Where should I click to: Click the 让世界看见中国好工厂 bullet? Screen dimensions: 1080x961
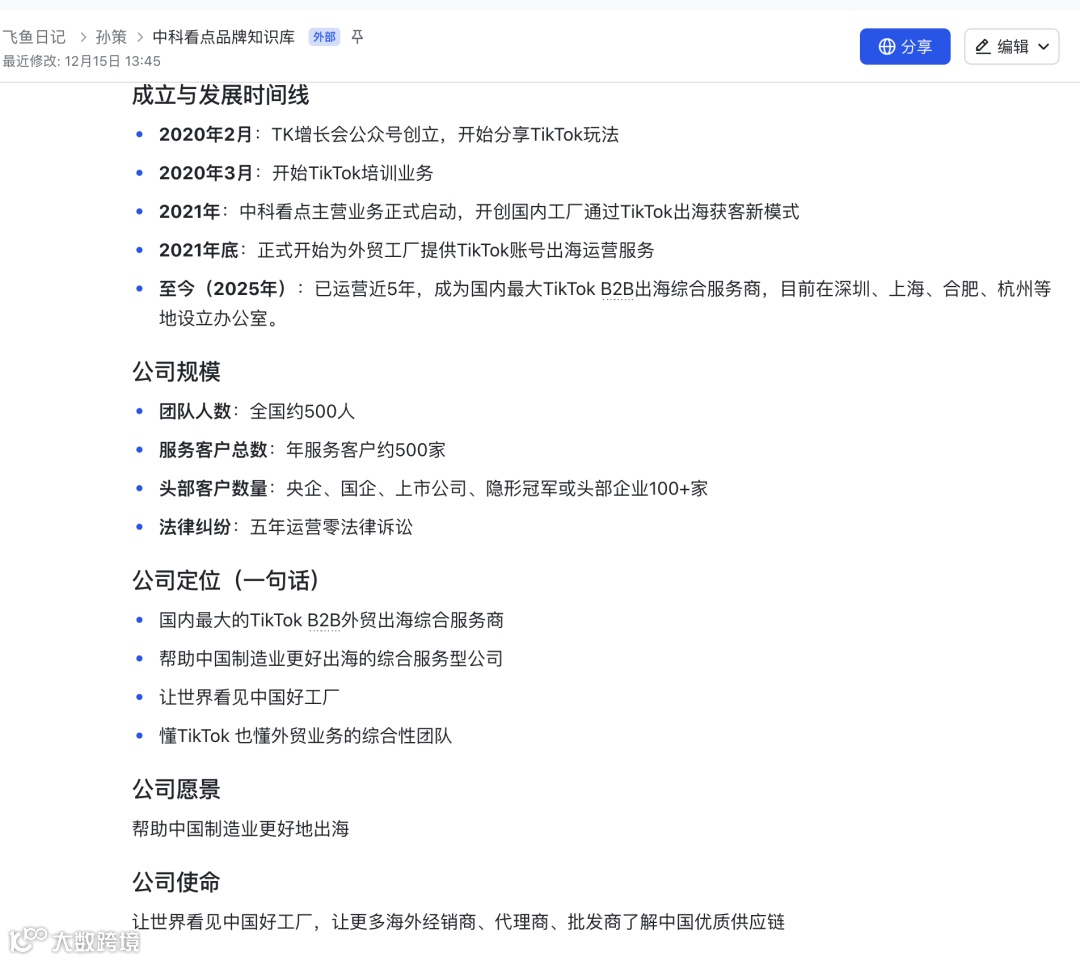(x=249, y=697)
